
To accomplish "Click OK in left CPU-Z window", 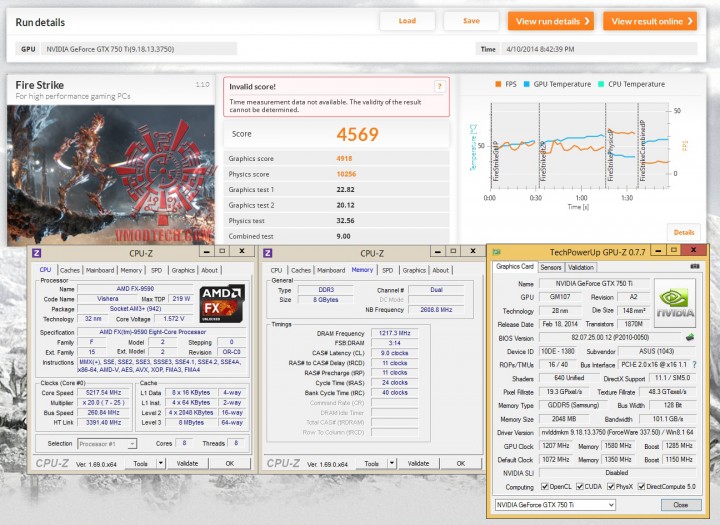I will pos(230,463).
